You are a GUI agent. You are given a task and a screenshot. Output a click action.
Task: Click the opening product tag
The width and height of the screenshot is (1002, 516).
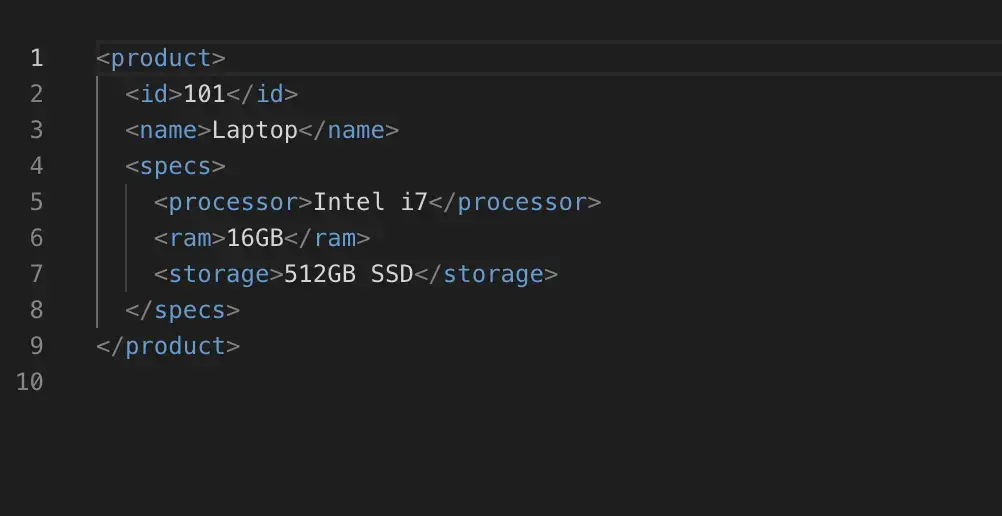click(x=161, y=58)
